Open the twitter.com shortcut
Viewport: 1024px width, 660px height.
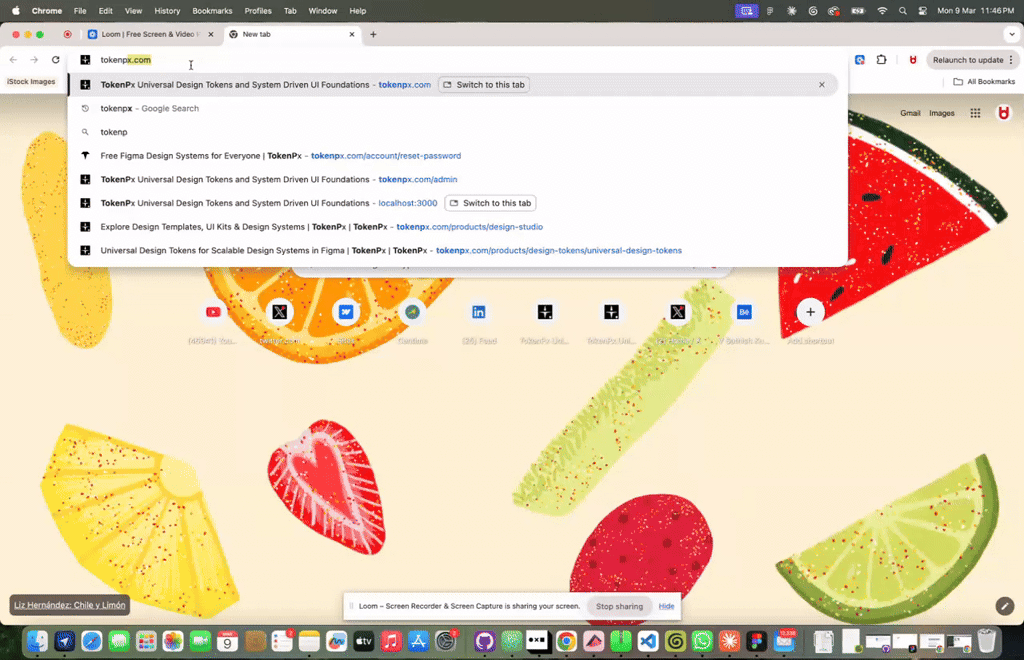coord(280,312)
